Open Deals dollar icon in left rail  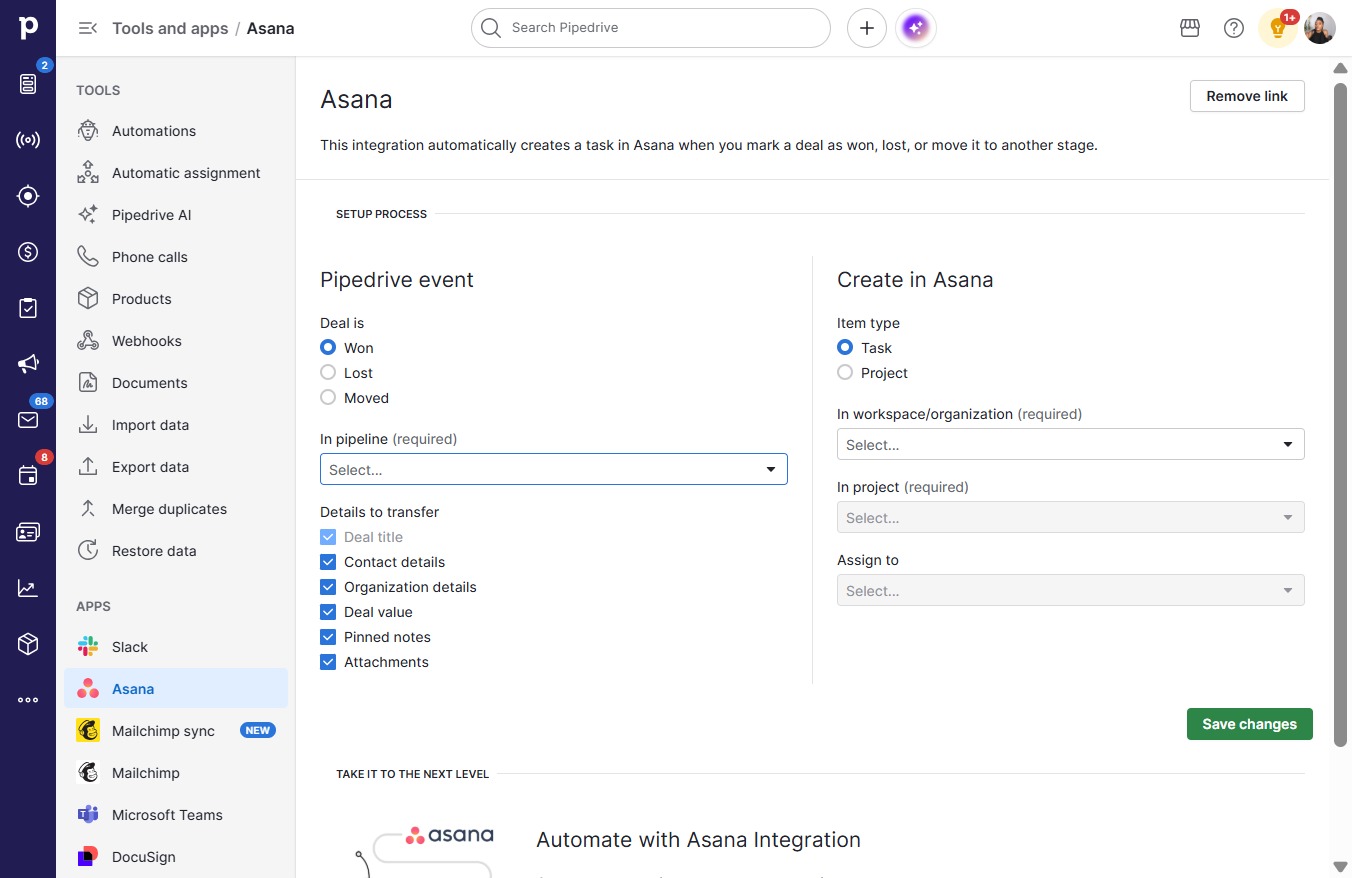pos(28,252)
